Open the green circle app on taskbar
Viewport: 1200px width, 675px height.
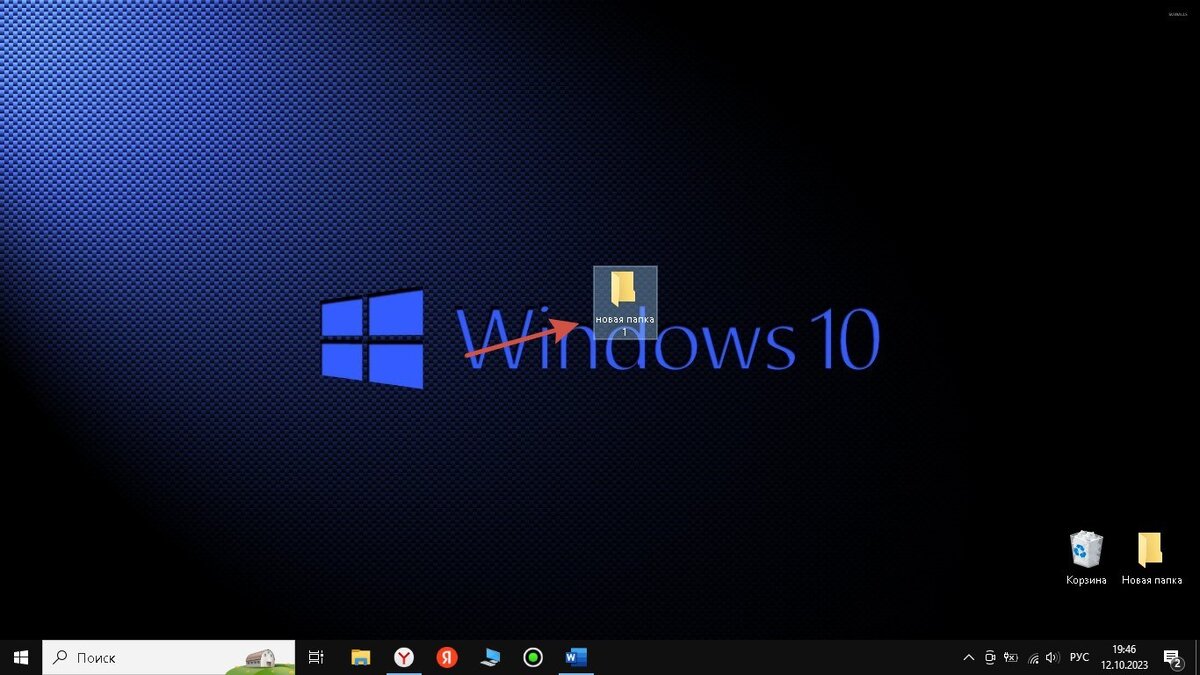(x=533, y=657)
